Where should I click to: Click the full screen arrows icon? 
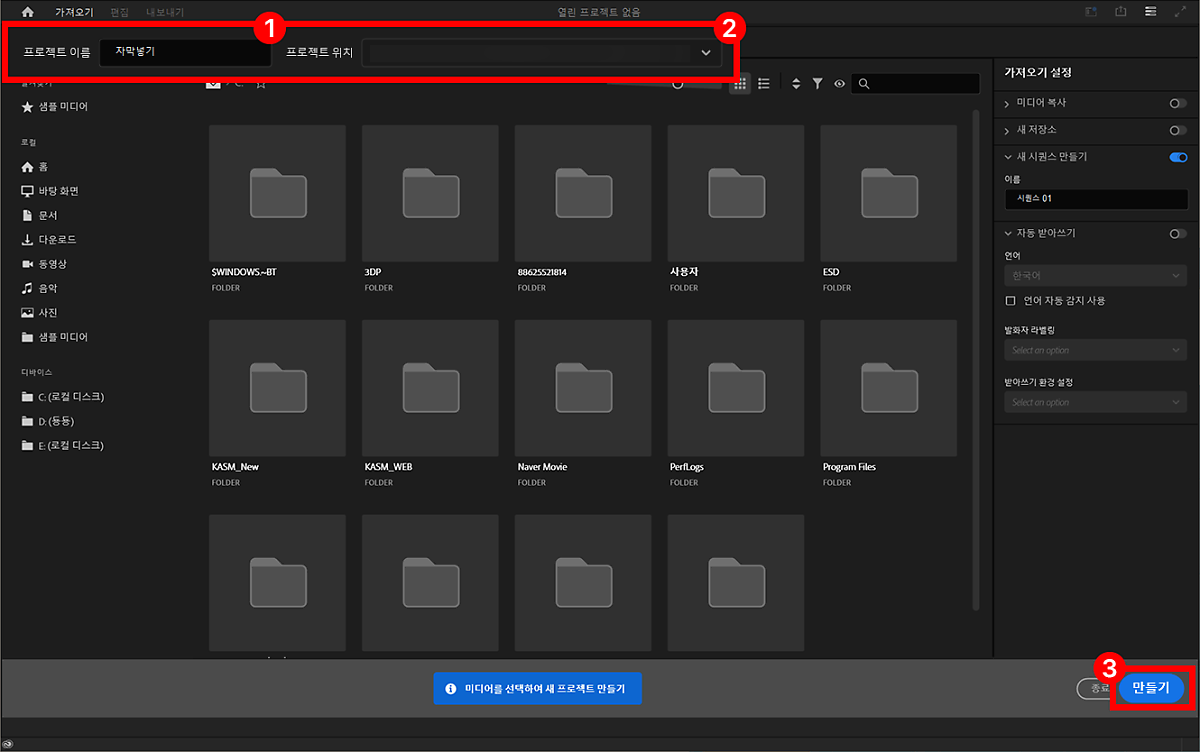click(x=1181, y=12)
